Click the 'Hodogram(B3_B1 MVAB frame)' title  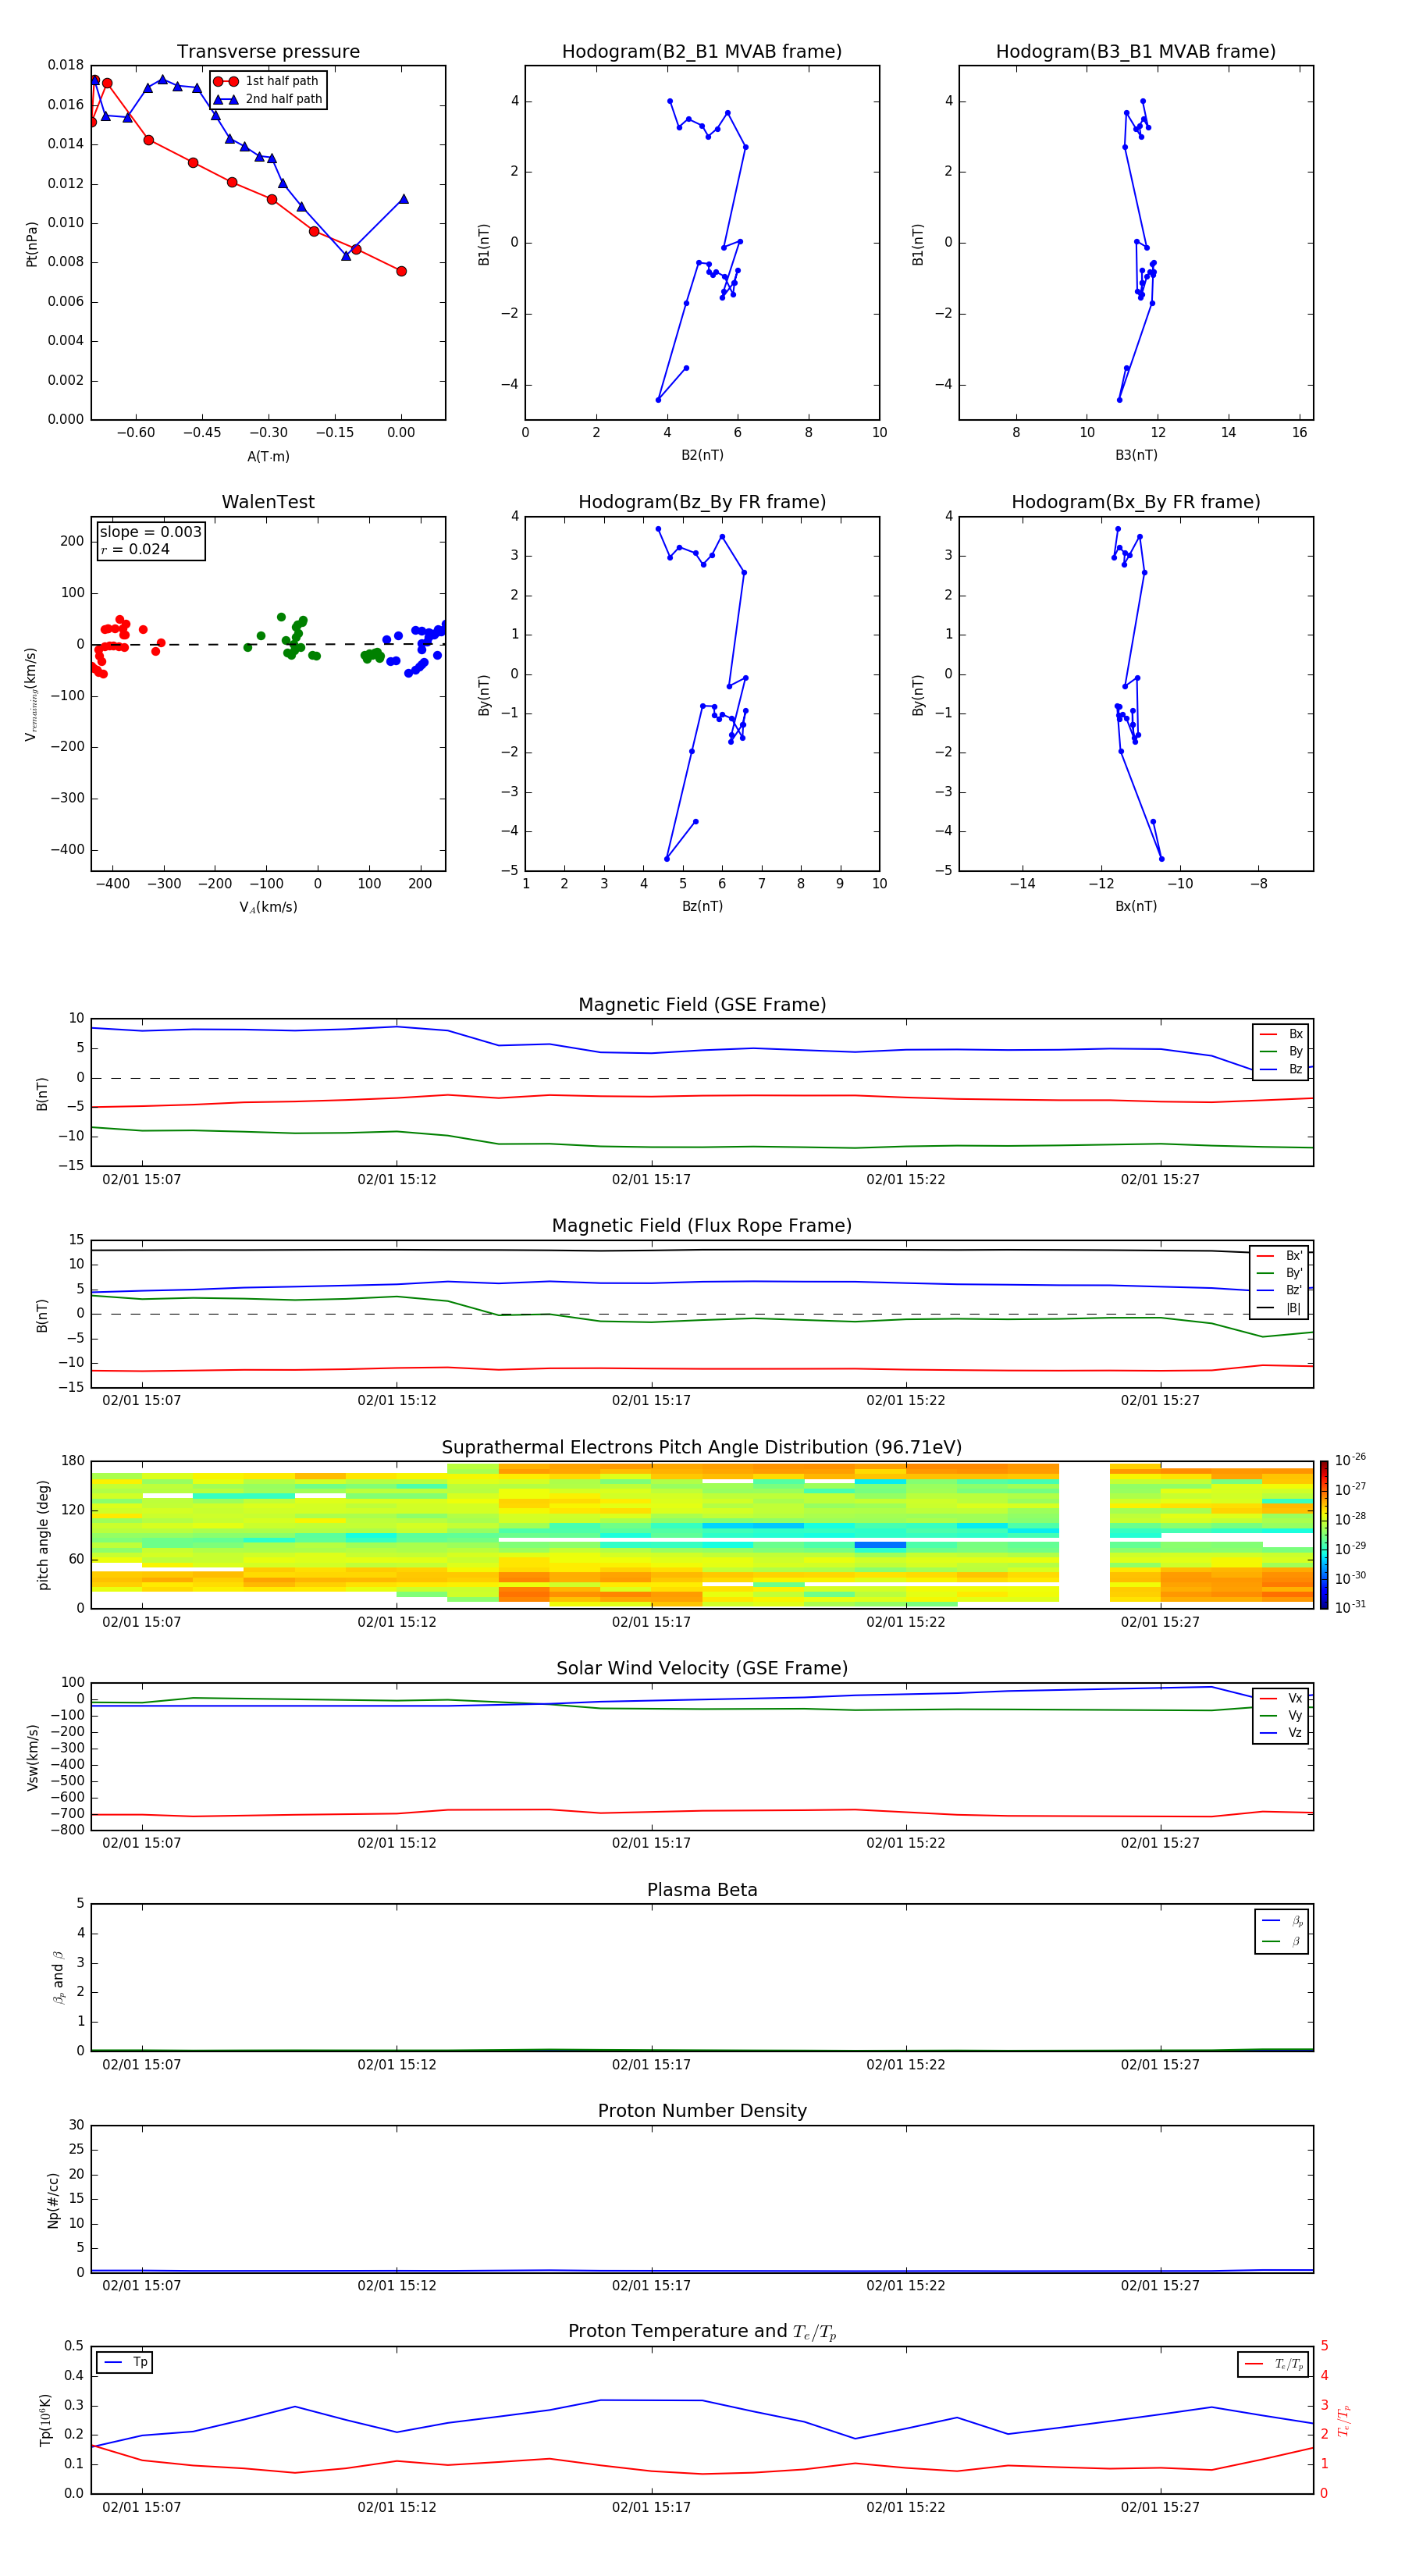pos(1136,52)
